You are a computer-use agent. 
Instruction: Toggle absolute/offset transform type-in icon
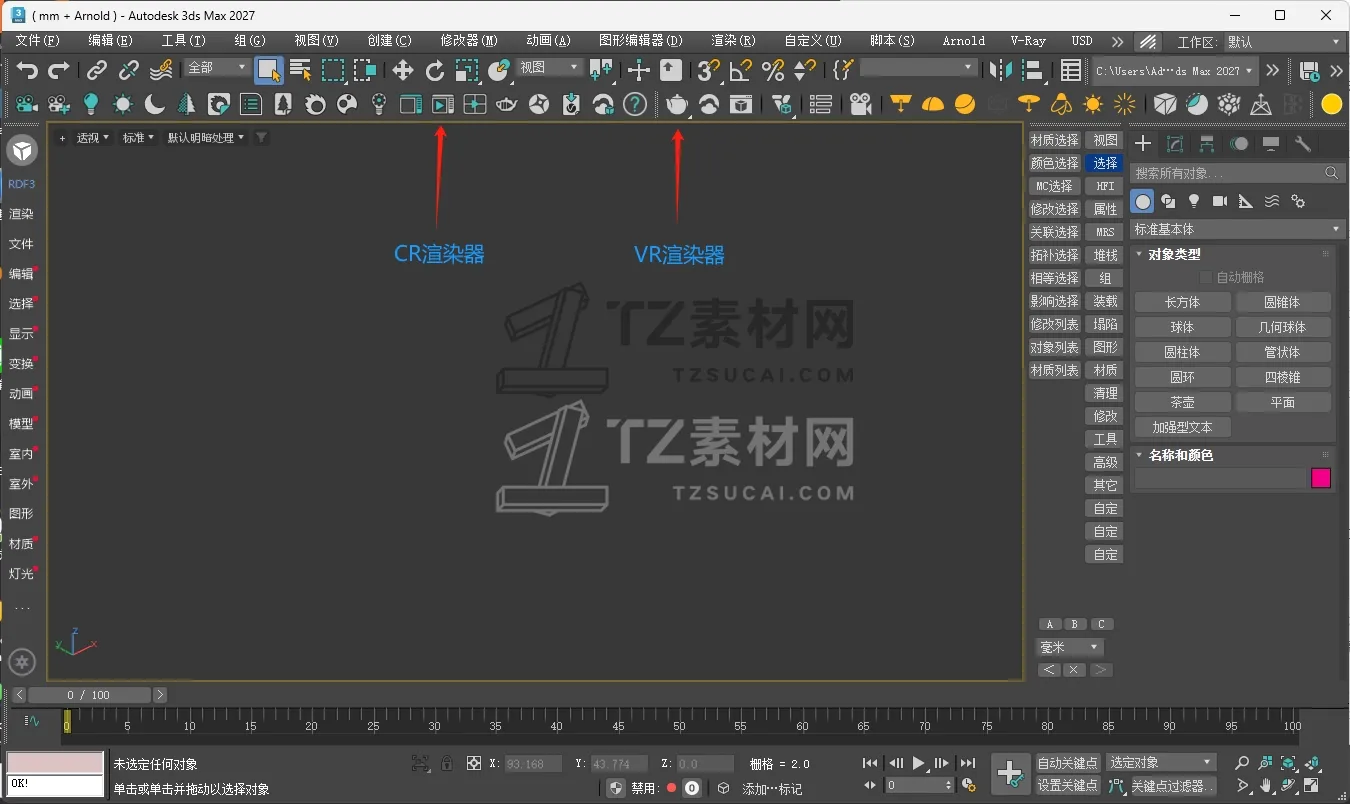tap(474, 763)
